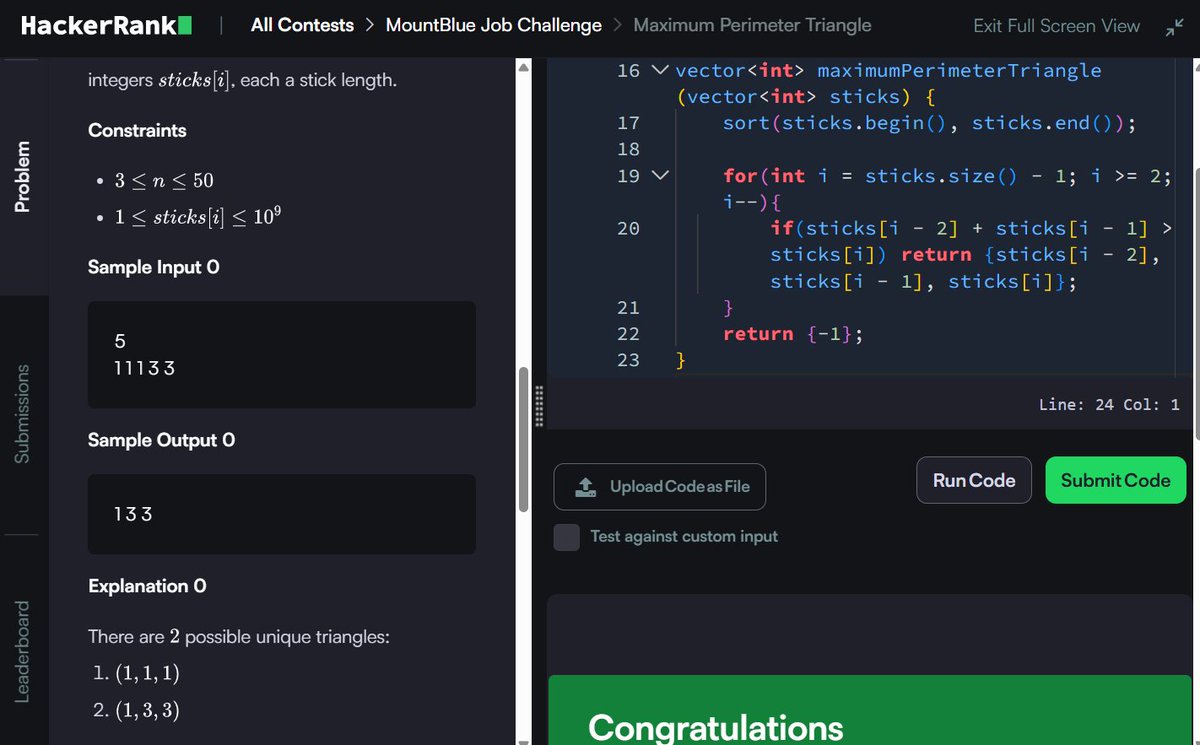The height and width of the screenshot is (745, 1200).
Task: Open the Submissions side tab
Action: [22, 414]
